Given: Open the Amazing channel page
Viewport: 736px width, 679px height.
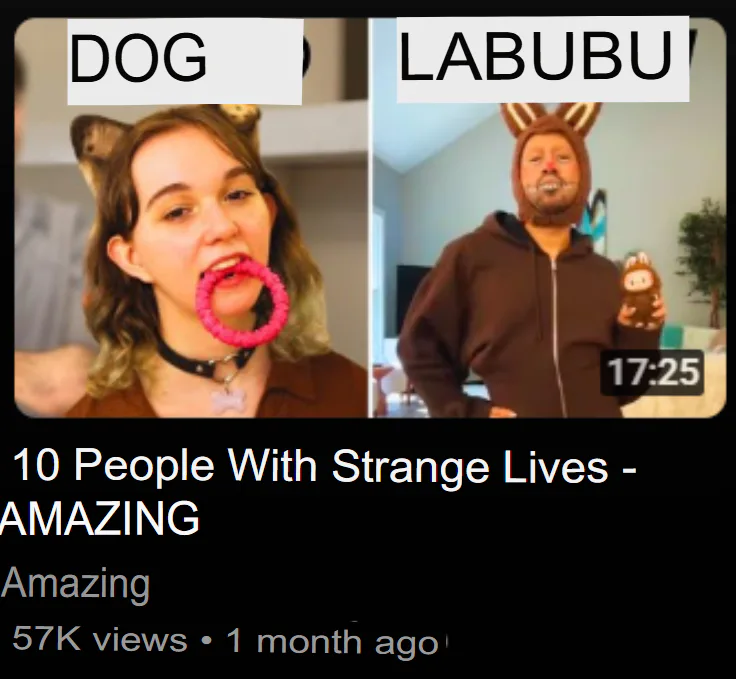Looking at the screenshot, I should pos(75,583).
